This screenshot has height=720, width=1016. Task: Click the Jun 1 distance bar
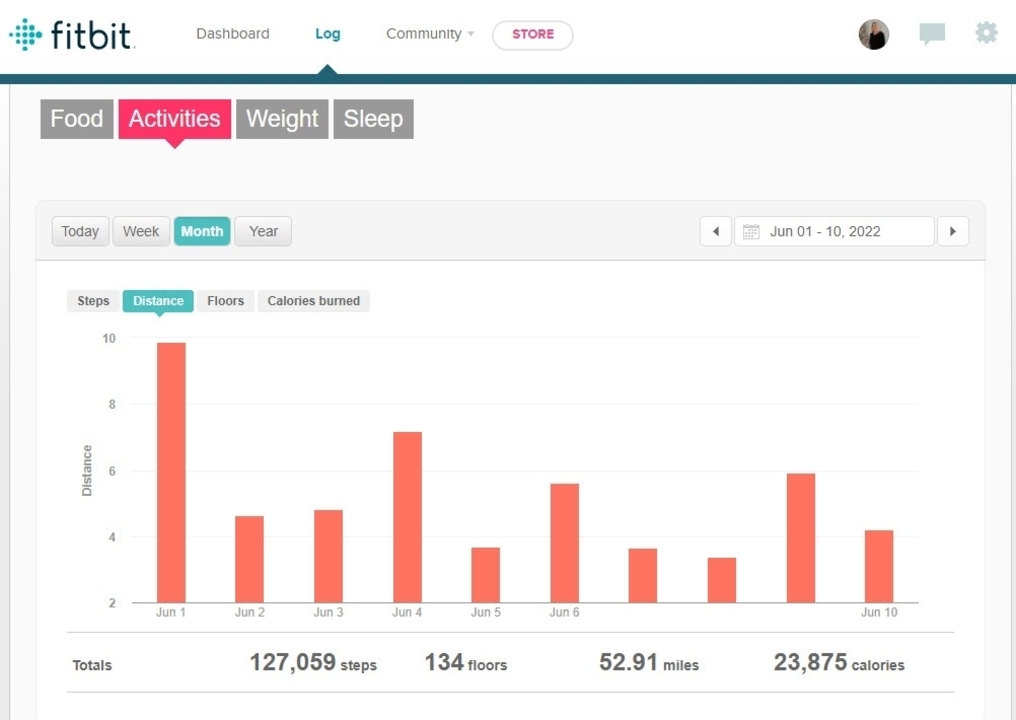(171, 472)
